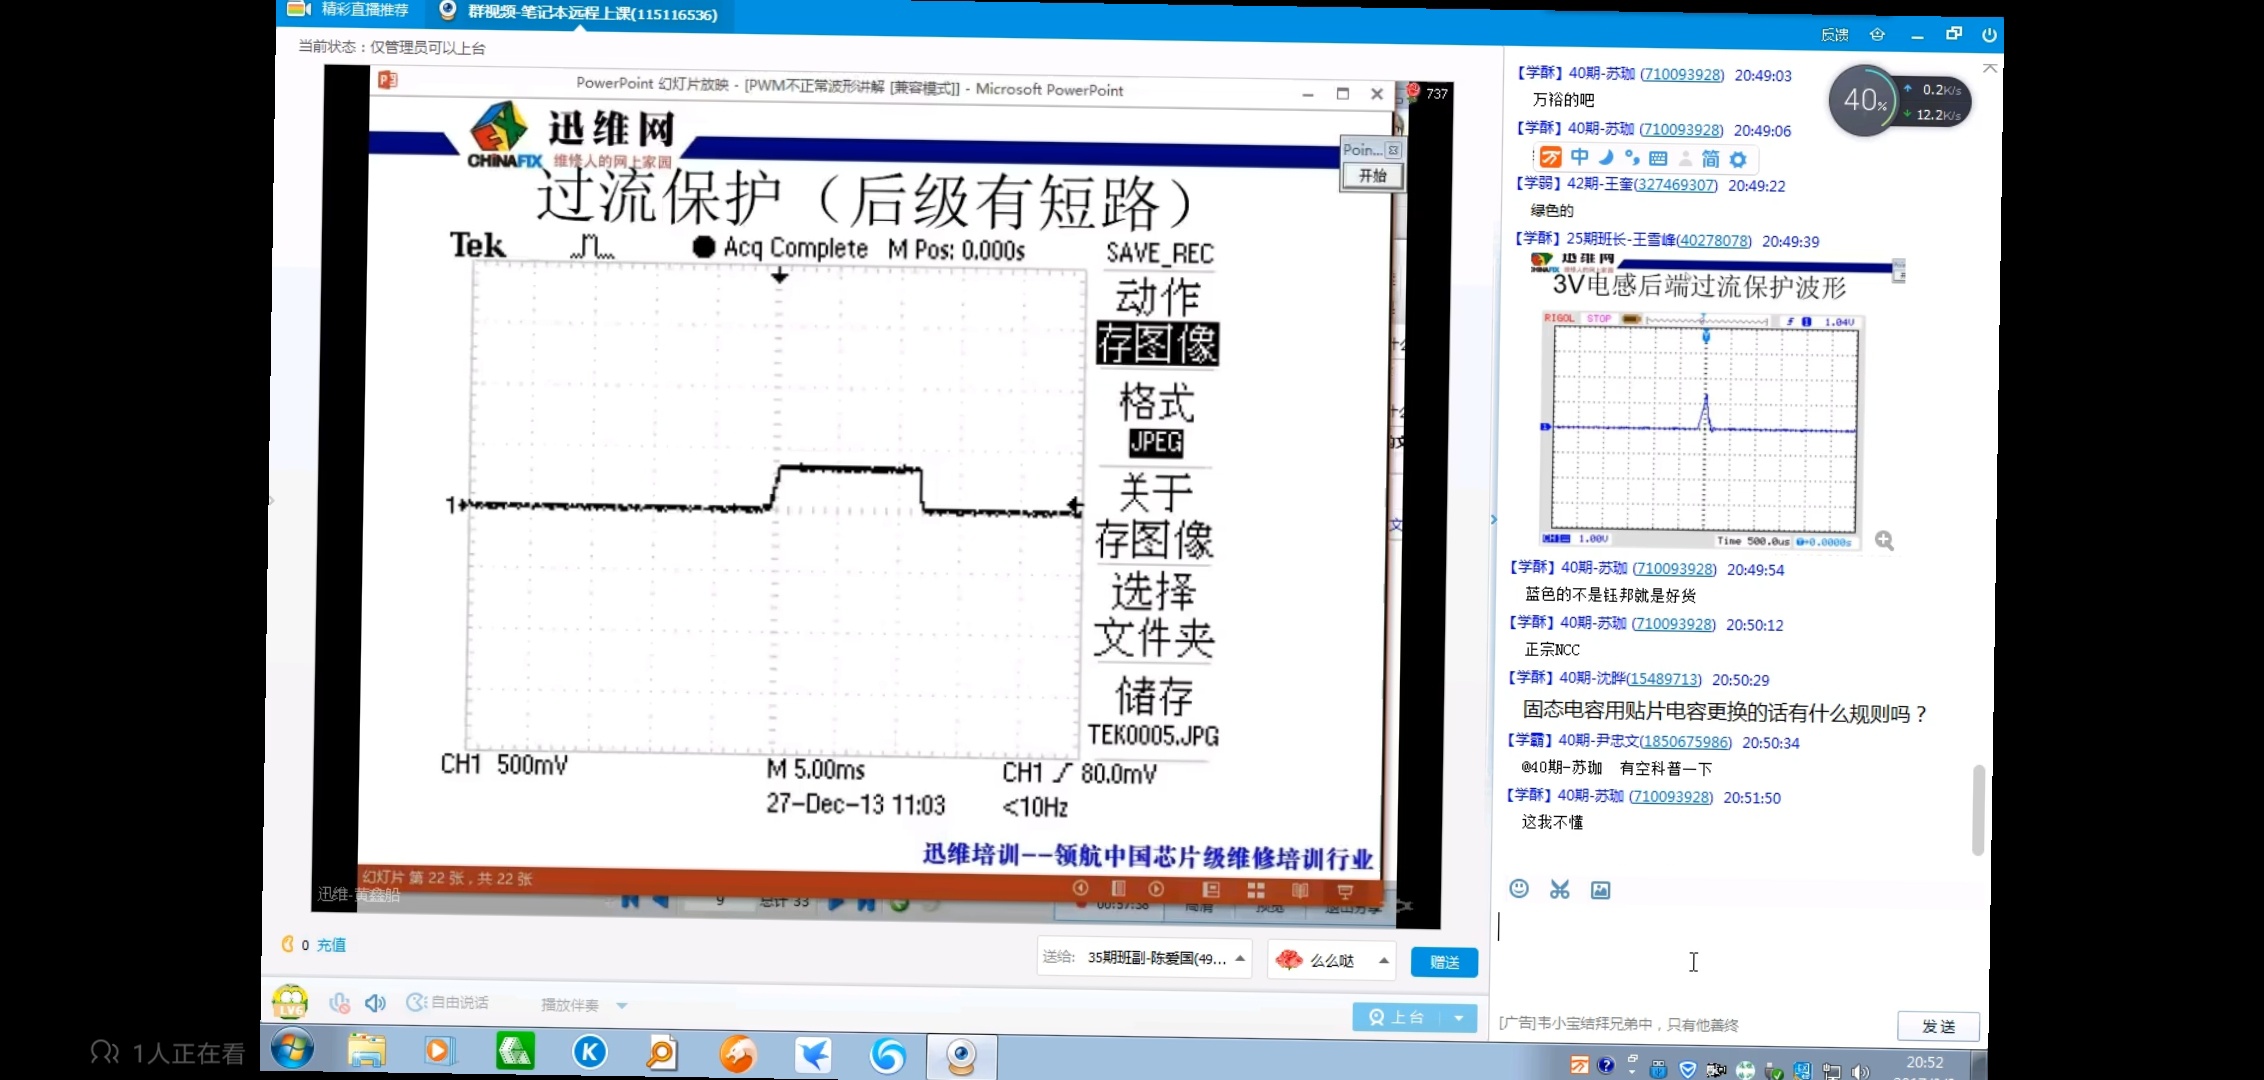Open Sogou browser from taskbar
This screenshot has width=2264, height=1080.
[x=887, y=1055]
